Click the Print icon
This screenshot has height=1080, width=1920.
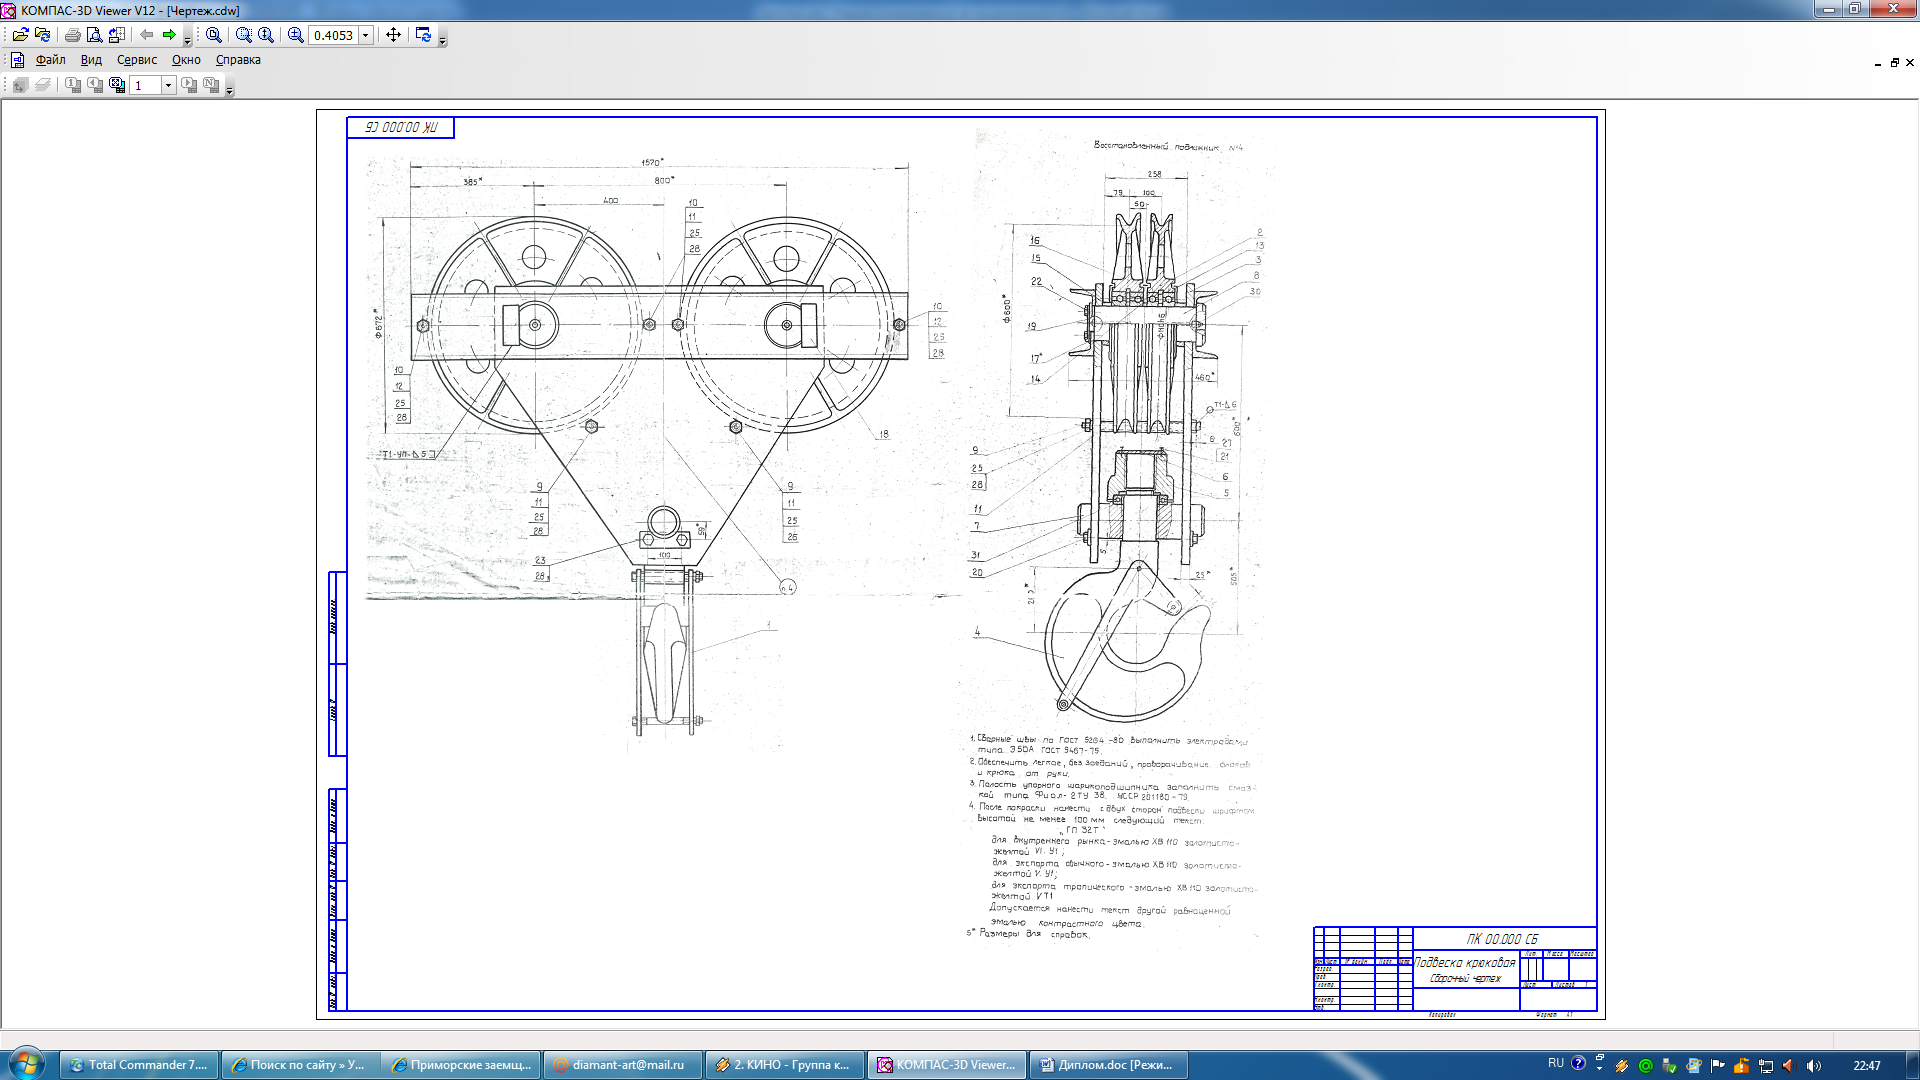[72, 35]
